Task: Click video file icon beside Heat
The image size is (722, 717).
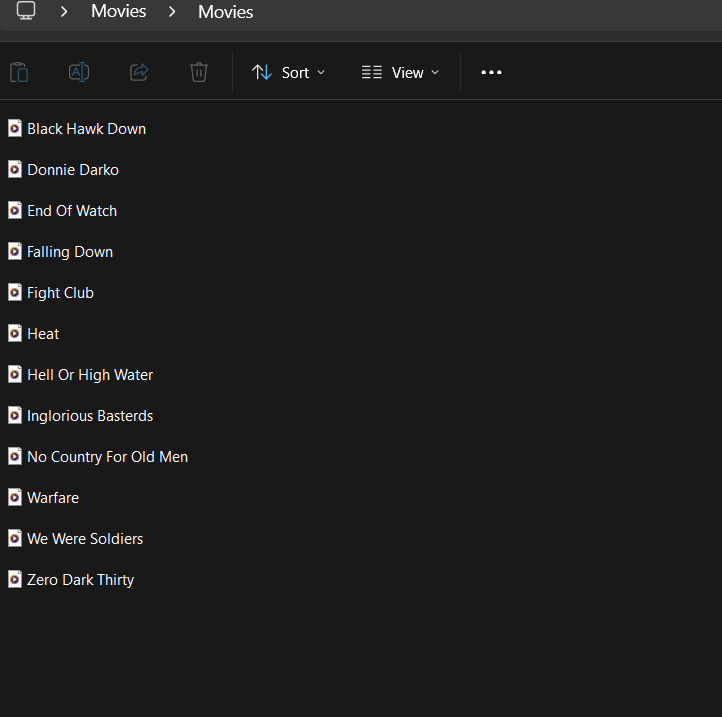Action: [x=15, y=333]
